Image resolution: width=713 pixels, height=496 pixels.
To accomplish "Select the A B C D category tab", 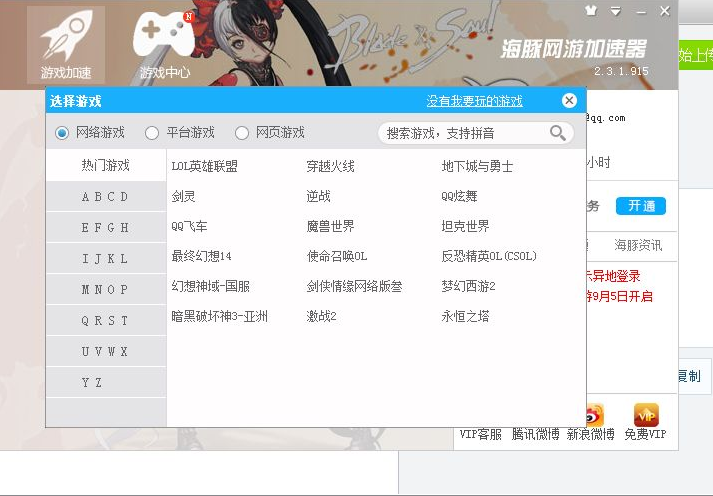I will point(106,196).
